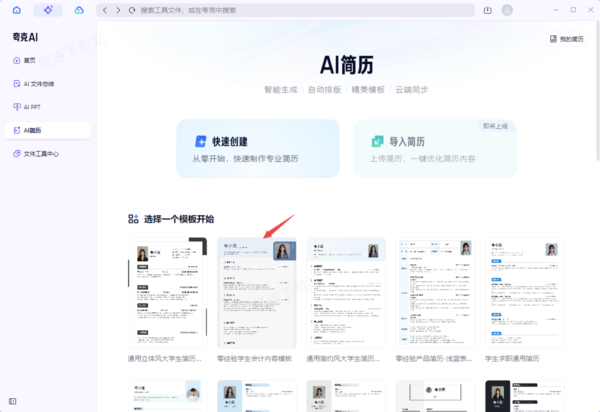Screen dimensions: 600x412
Task: Click the 首页 home icon in sidebar
Action: click(x=16, y=60)
